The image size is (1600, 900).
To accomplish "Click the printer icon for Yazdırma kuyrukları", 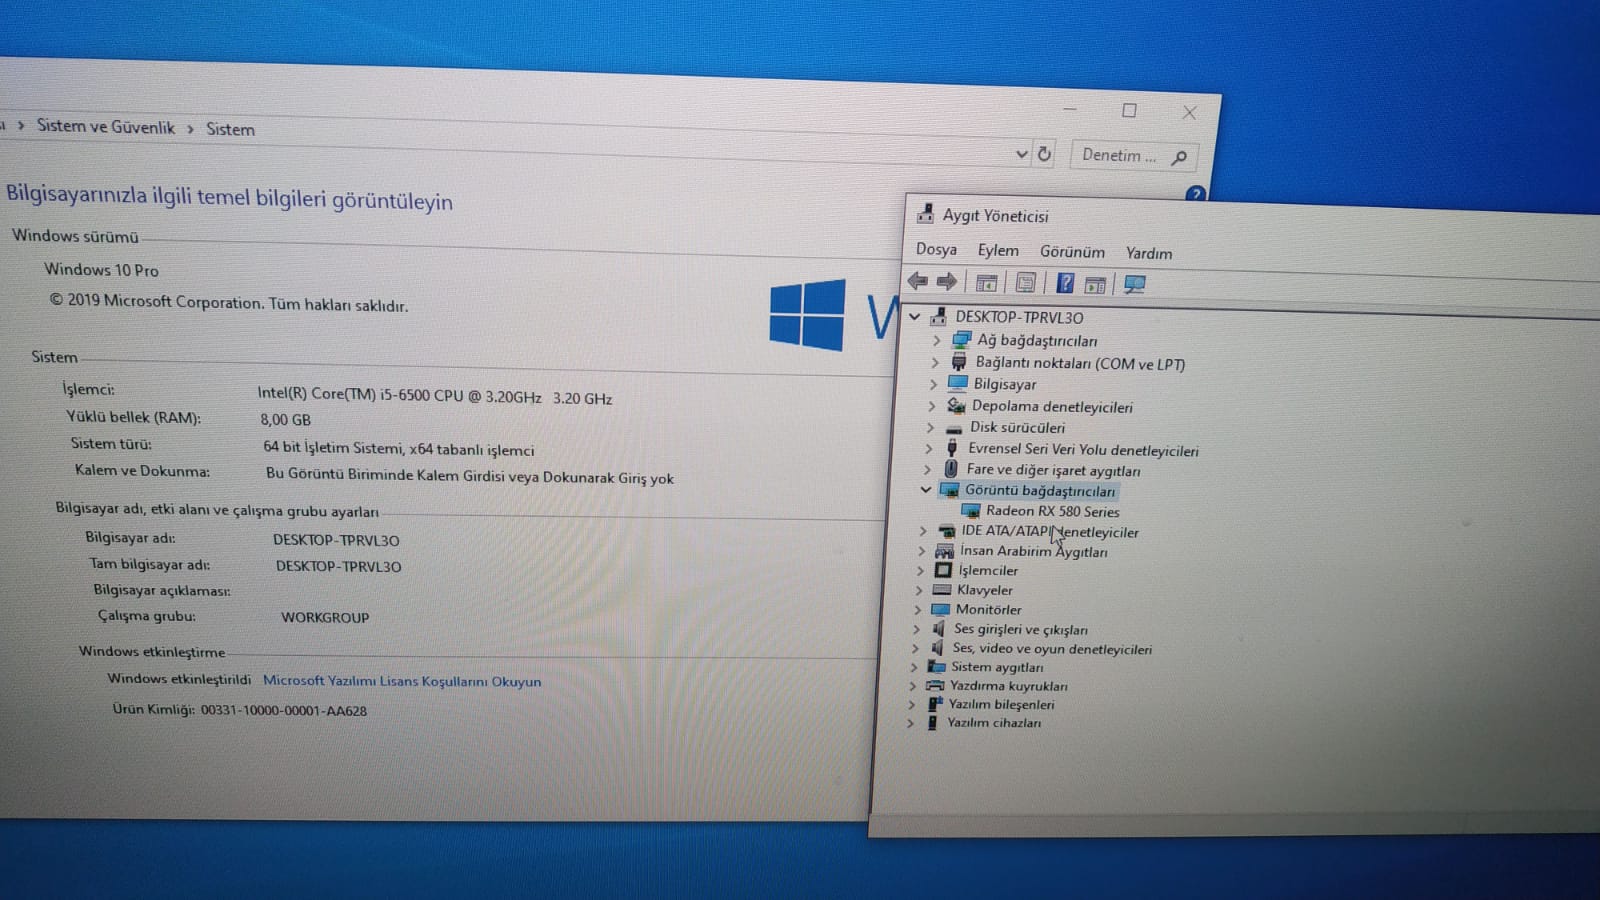I will coord(935,685).
